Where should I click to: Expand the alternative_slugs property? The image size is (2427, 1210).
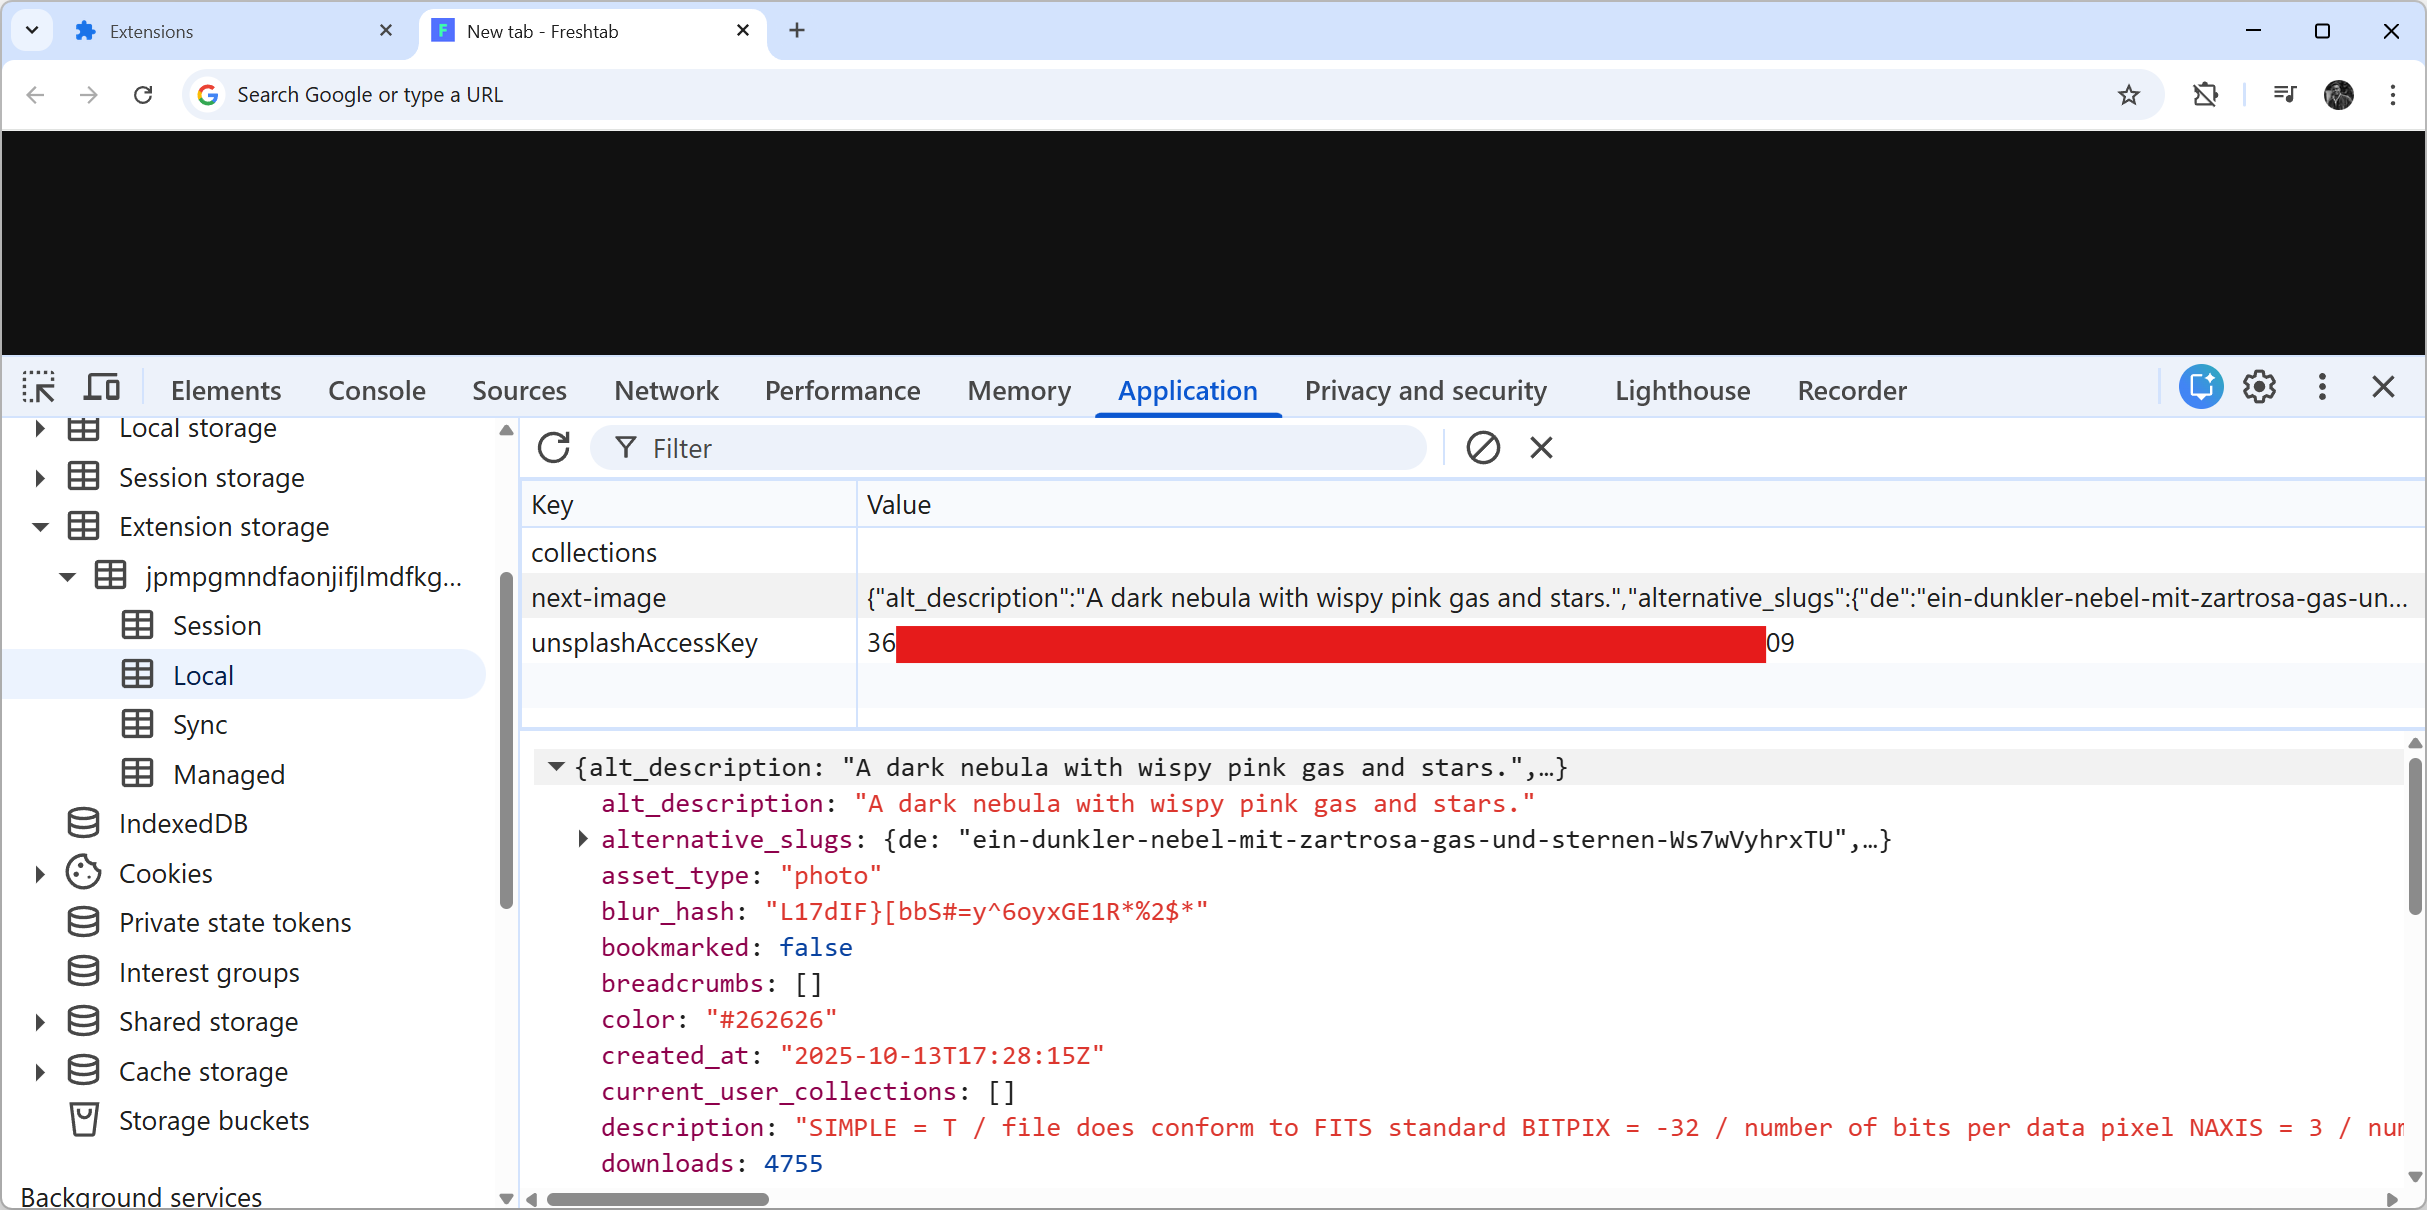pos(585,839)
